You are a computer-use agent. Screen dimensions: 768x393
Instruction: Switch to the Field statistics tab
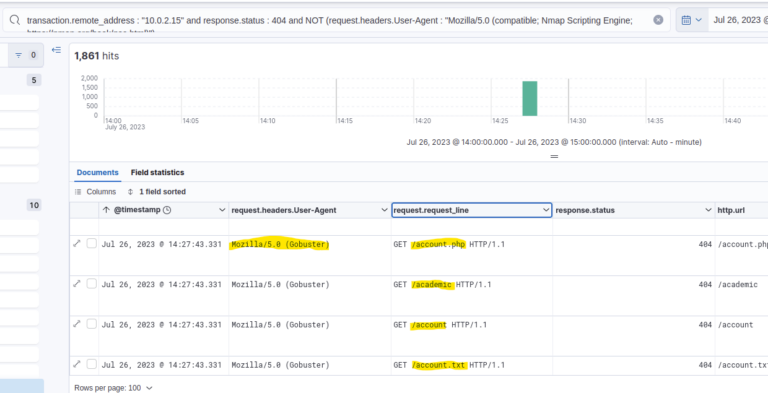click(157, 172)
